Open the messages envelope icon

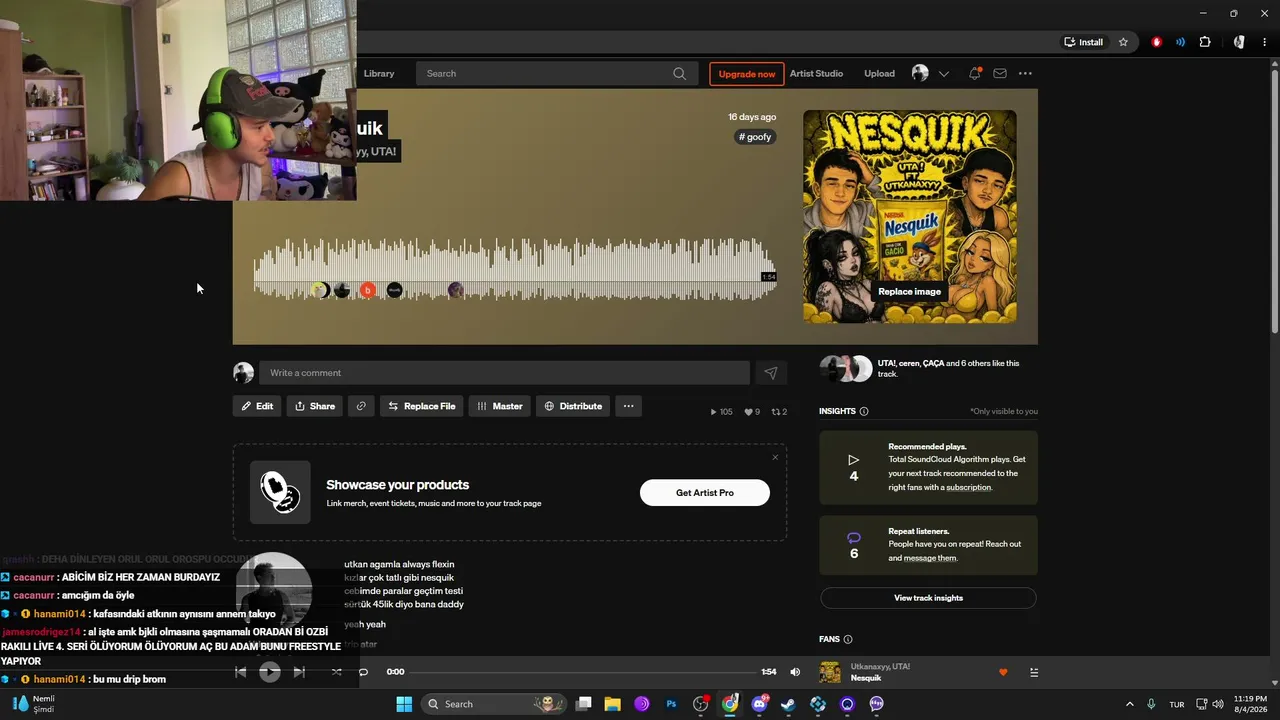click(x=1000, y=73)
